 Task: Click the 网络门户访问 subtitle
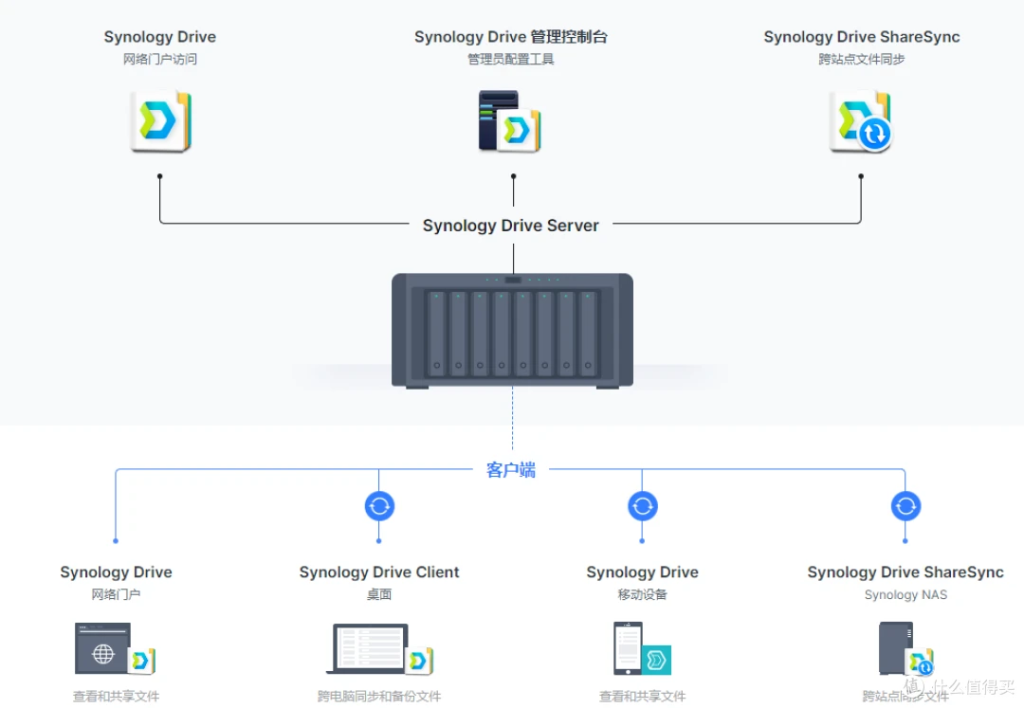(x=160, y=59)
